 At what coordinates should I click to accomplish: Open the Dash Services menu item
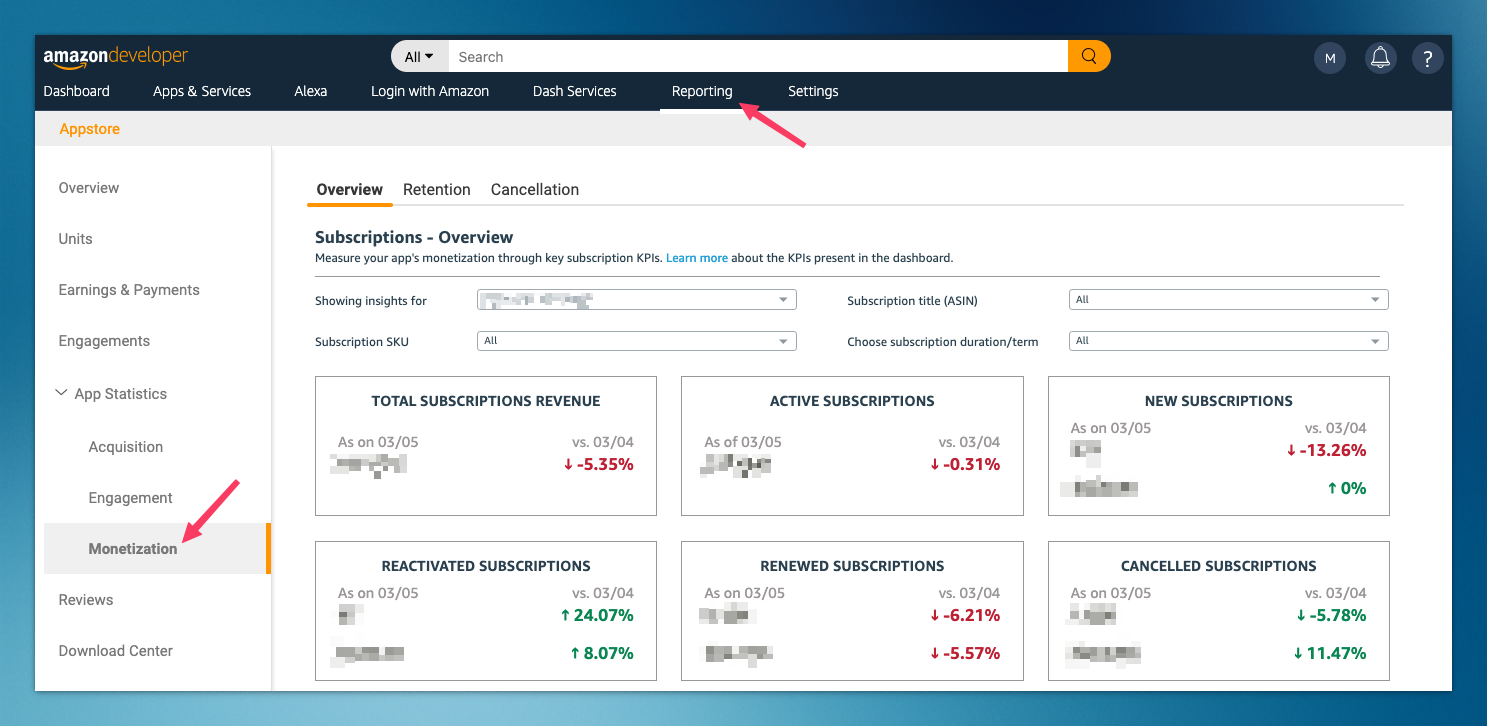tap(574, 91)
